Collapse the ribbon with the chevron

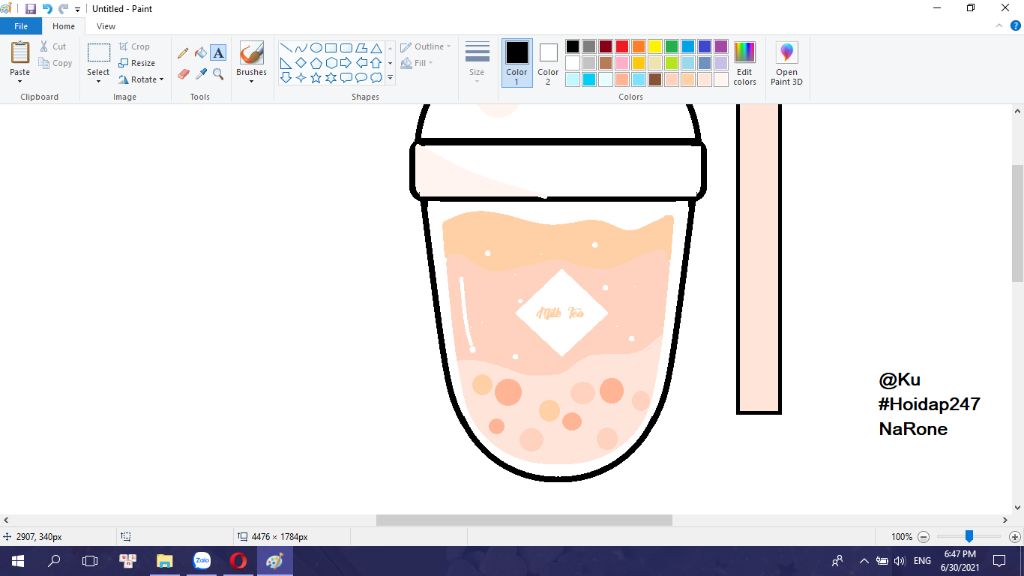coord(999,26)
